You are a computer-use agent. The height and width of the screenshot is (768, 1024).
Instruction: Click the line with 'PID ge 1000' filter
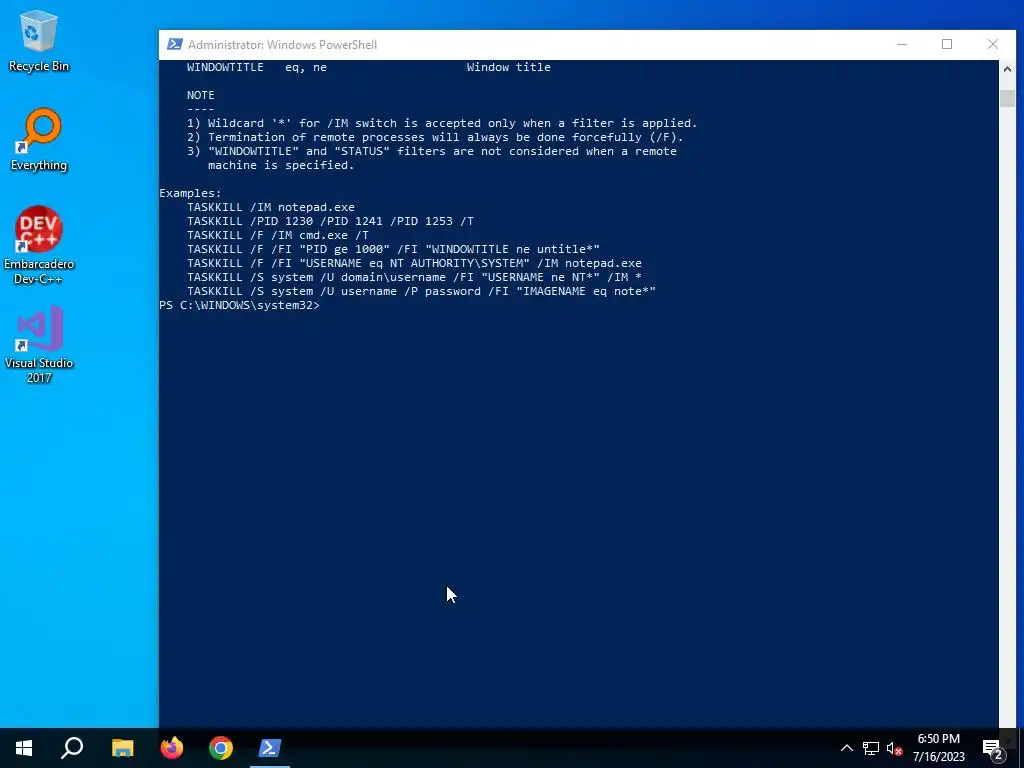click(393, 249)
